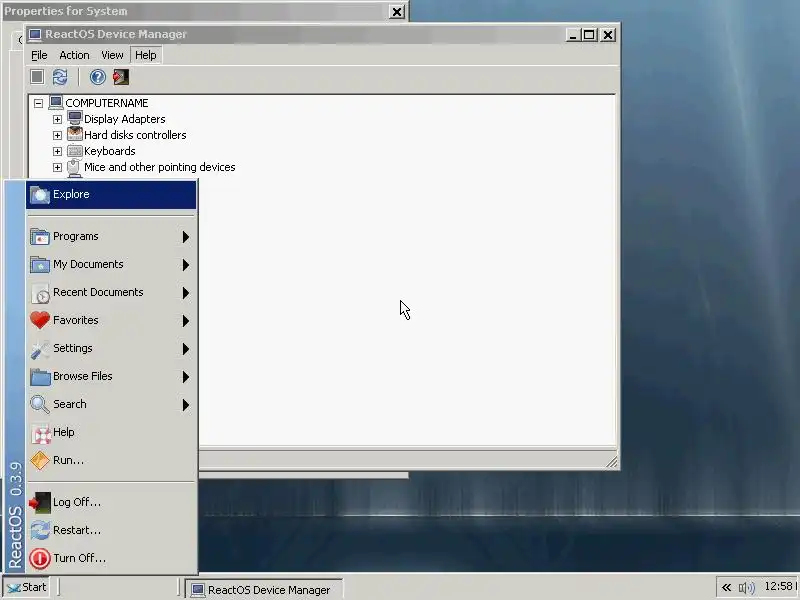Show hidden tray icons with the chevron

727,588
